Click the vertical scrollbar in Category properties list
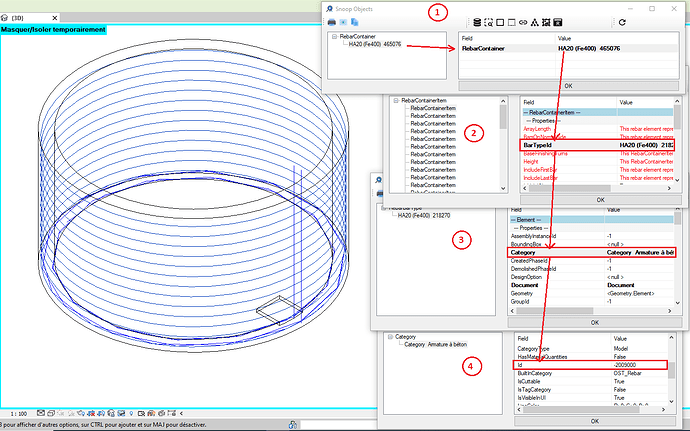The image size is (690, 431). (x=672, y=369)
